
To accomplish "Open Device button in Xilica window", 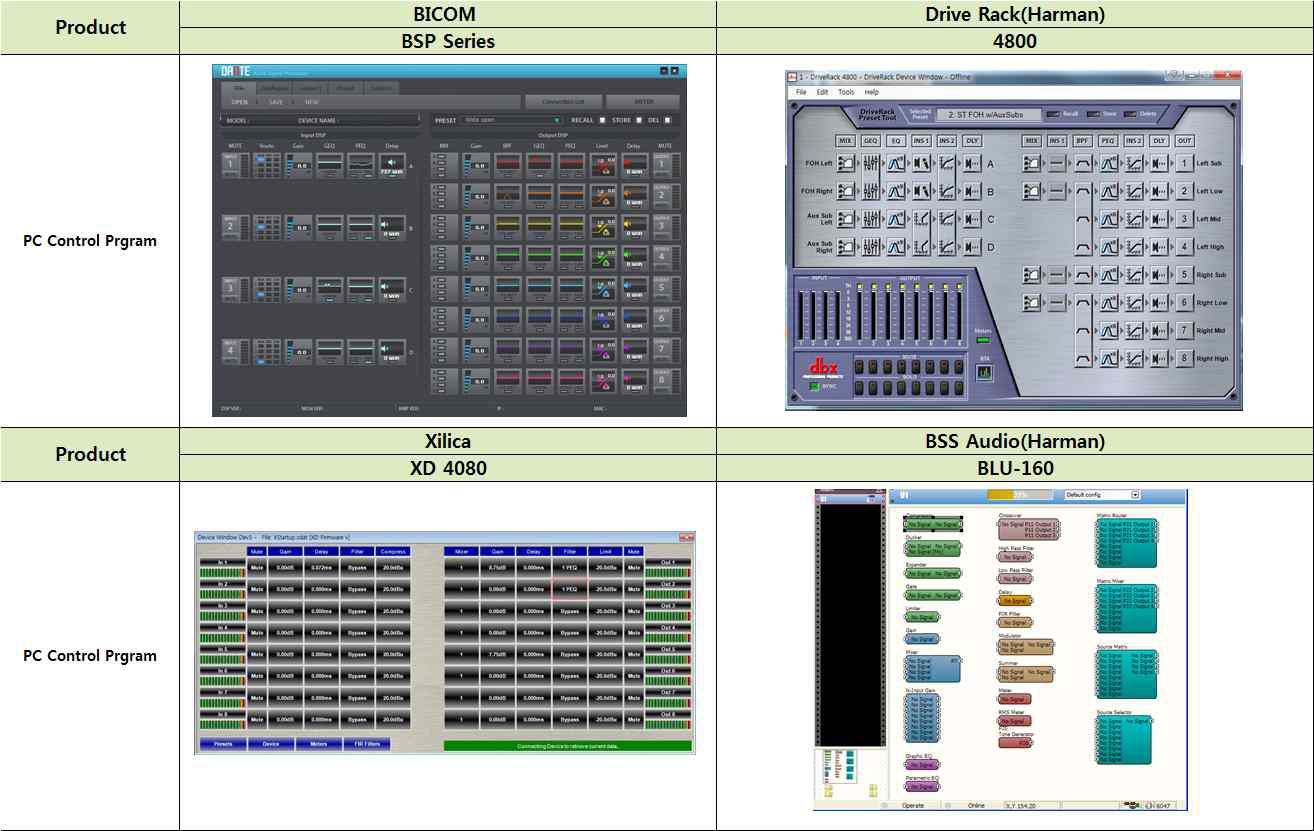I will tap(271, 744).
